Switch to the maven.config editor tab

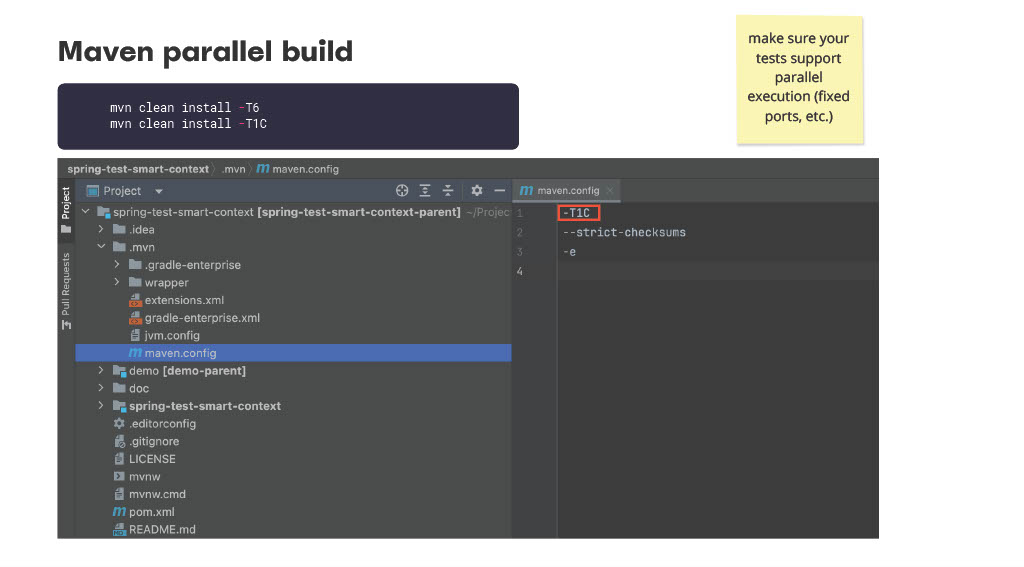click(566, 191)
